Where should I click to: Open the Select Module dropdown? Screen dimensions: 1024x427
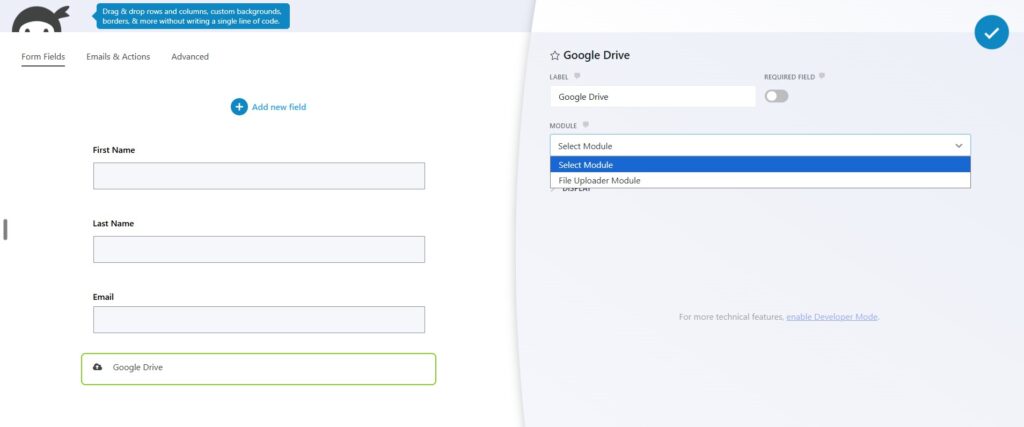click(760, 146)
